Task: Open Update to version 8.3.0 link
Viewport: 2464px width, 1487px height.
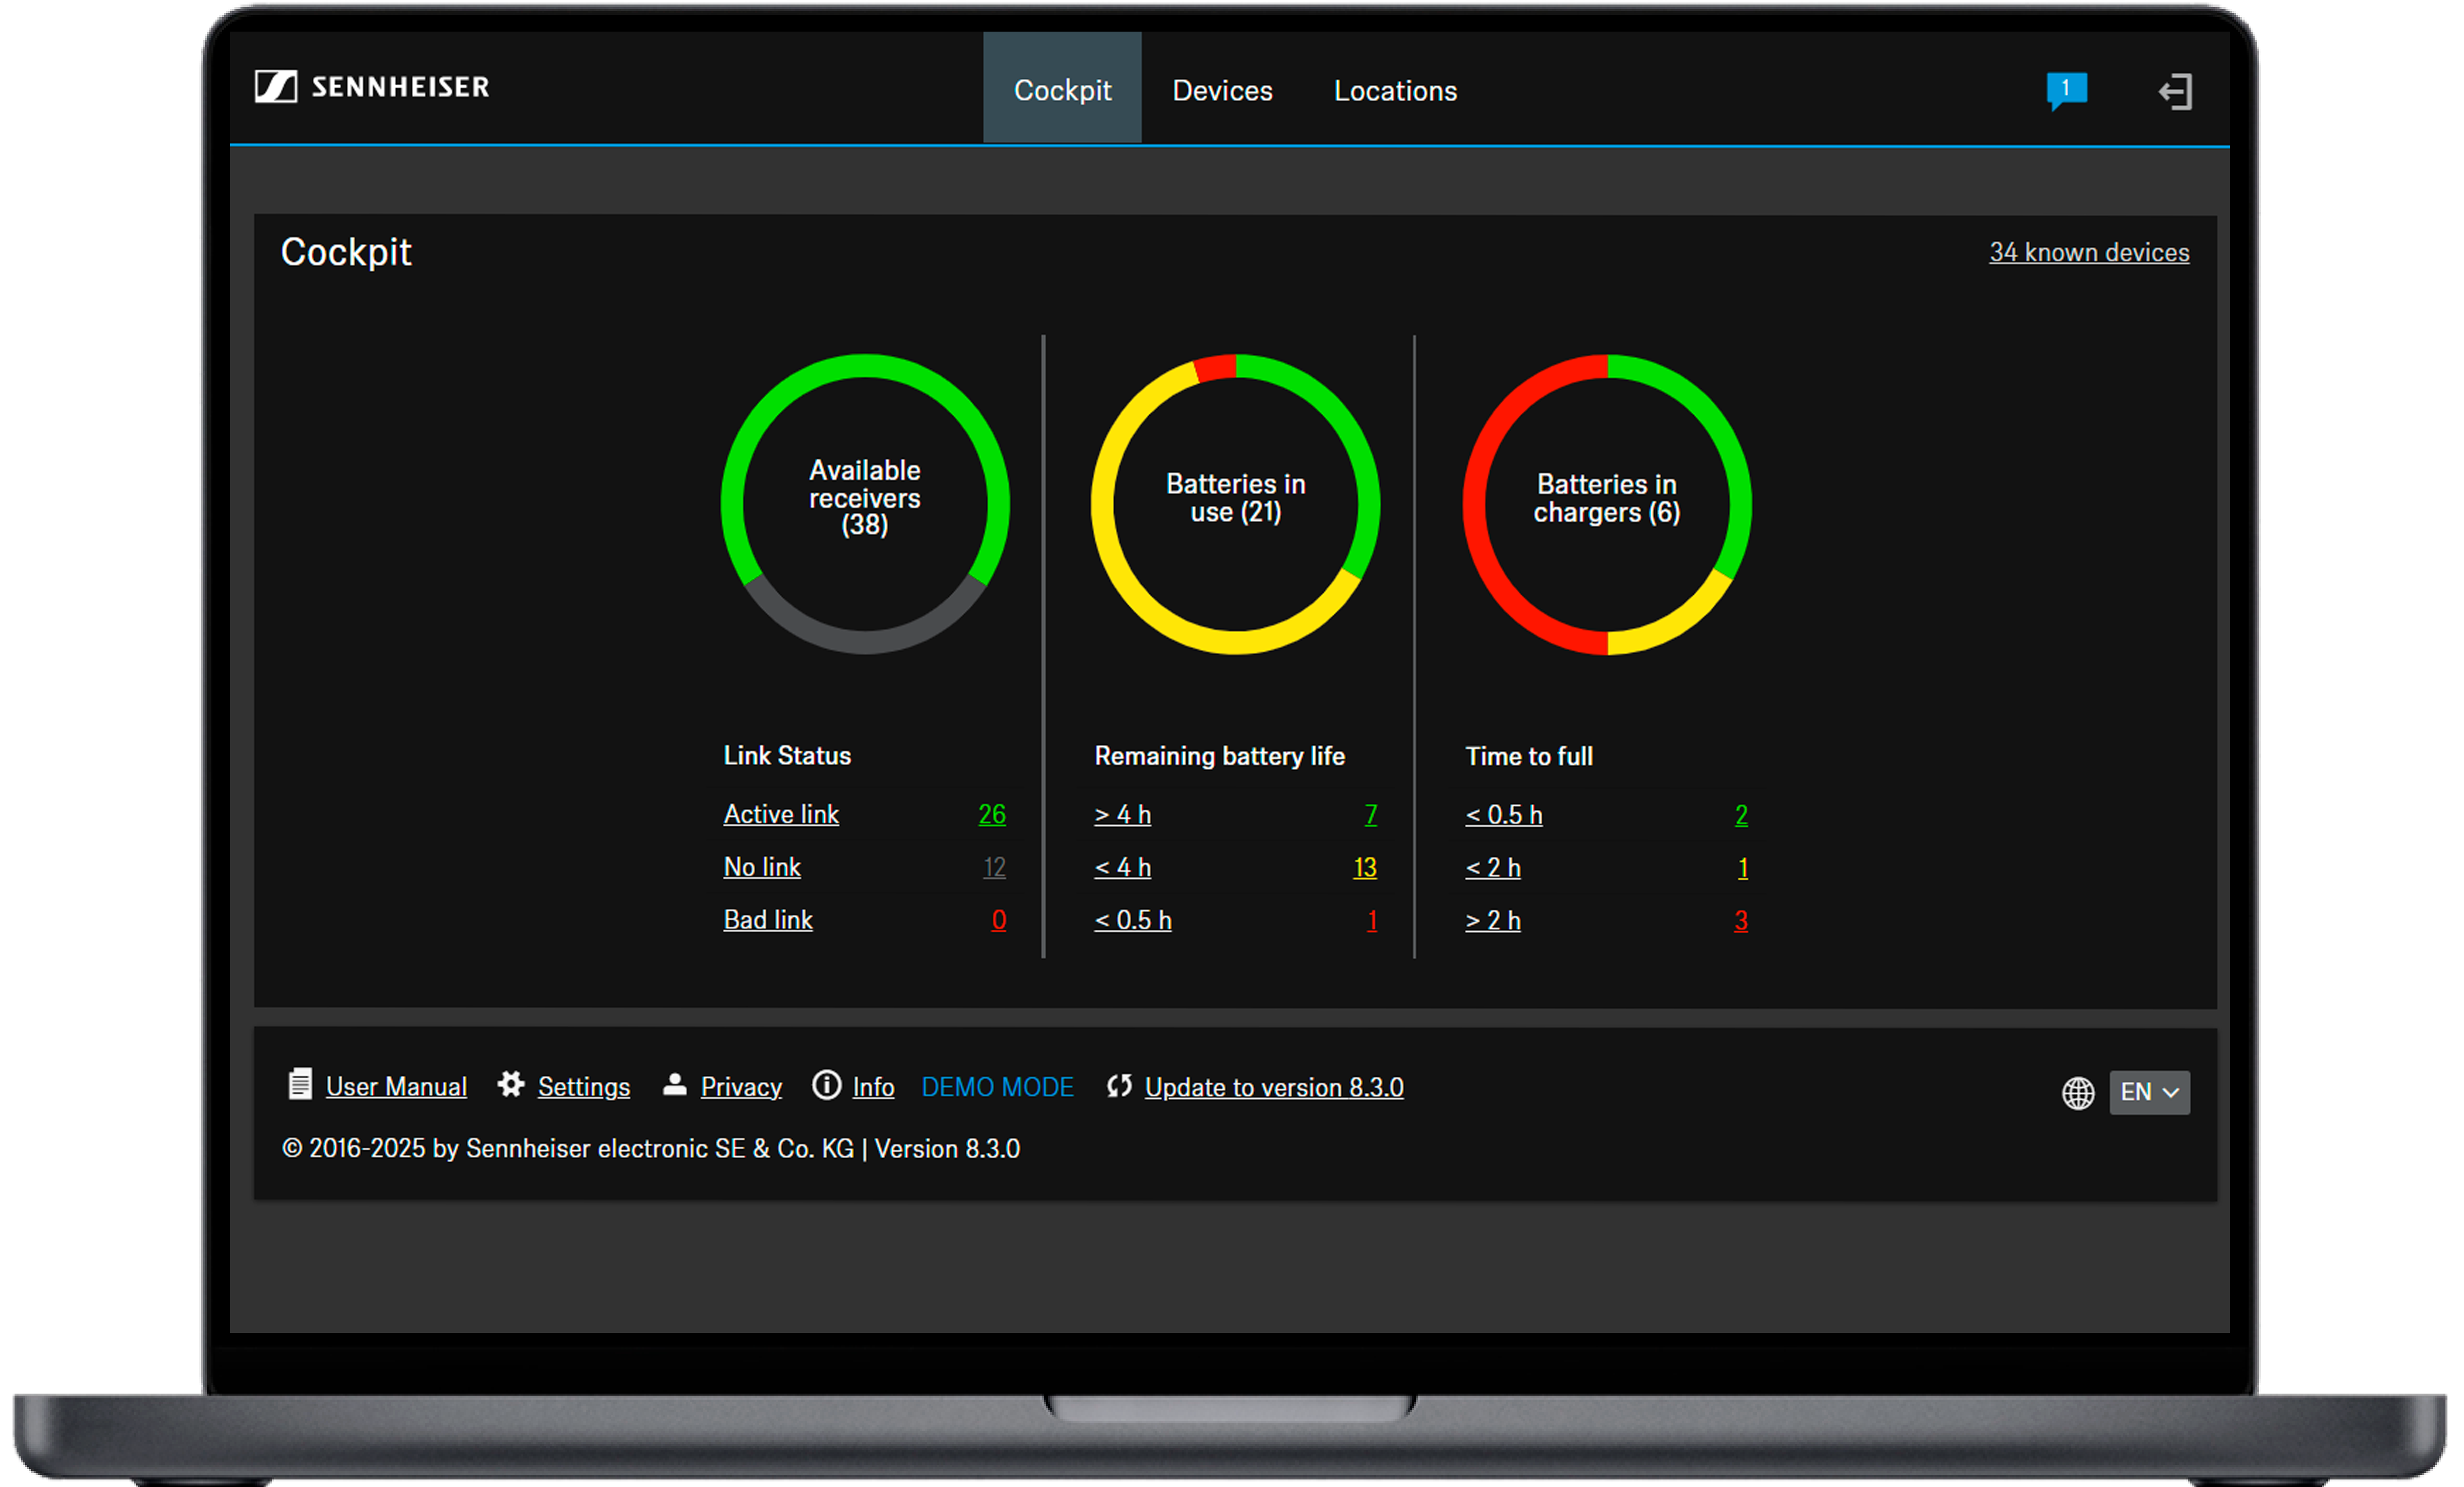Action: click(x=1274, y=1087)
